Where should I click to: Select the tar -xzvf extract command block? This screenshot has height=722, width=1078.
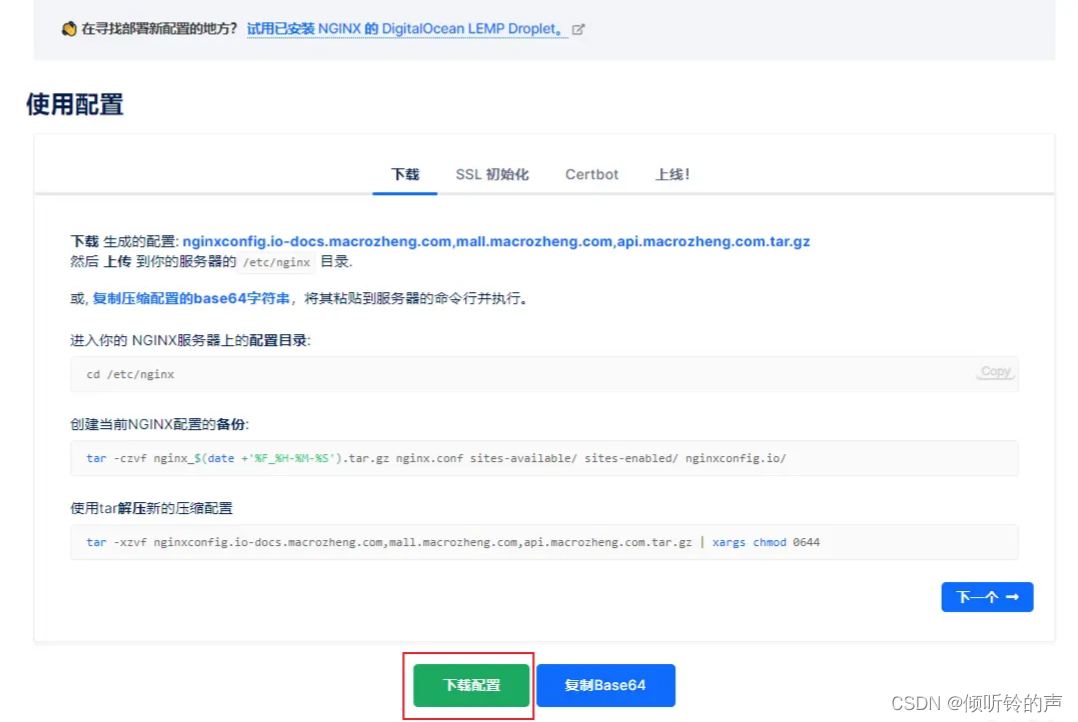tap(544, 542)
